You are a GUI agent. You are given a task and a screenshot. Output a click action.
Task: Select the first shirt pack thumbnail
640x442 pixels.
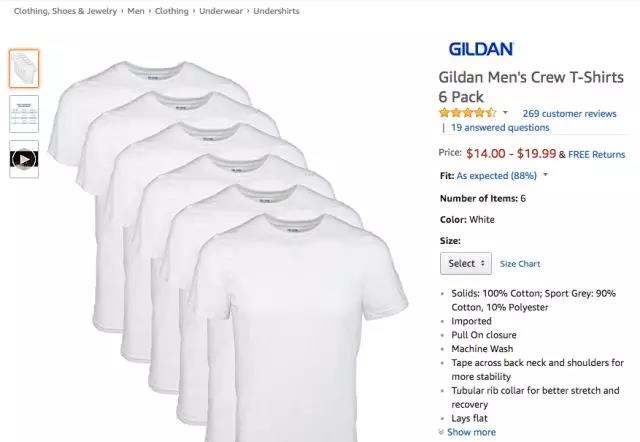click(24, 68)
